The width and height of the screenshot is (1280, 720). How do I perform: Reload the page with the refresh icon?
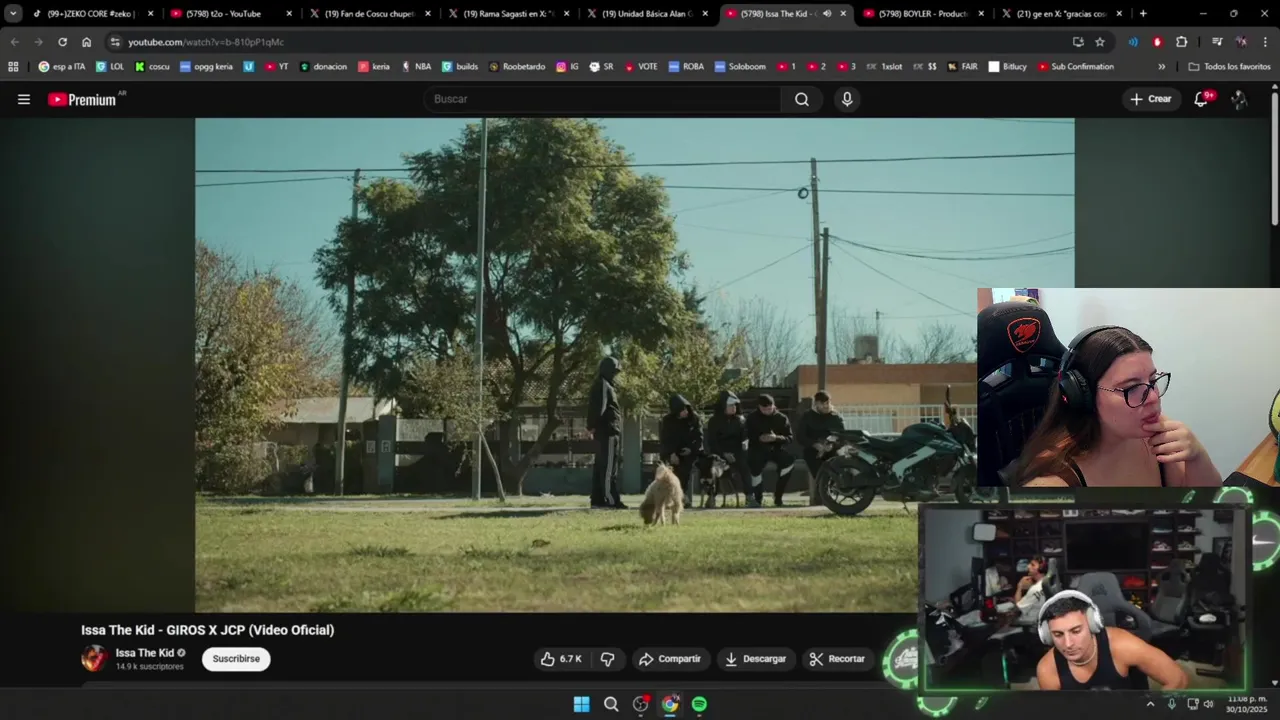point(62,42)
